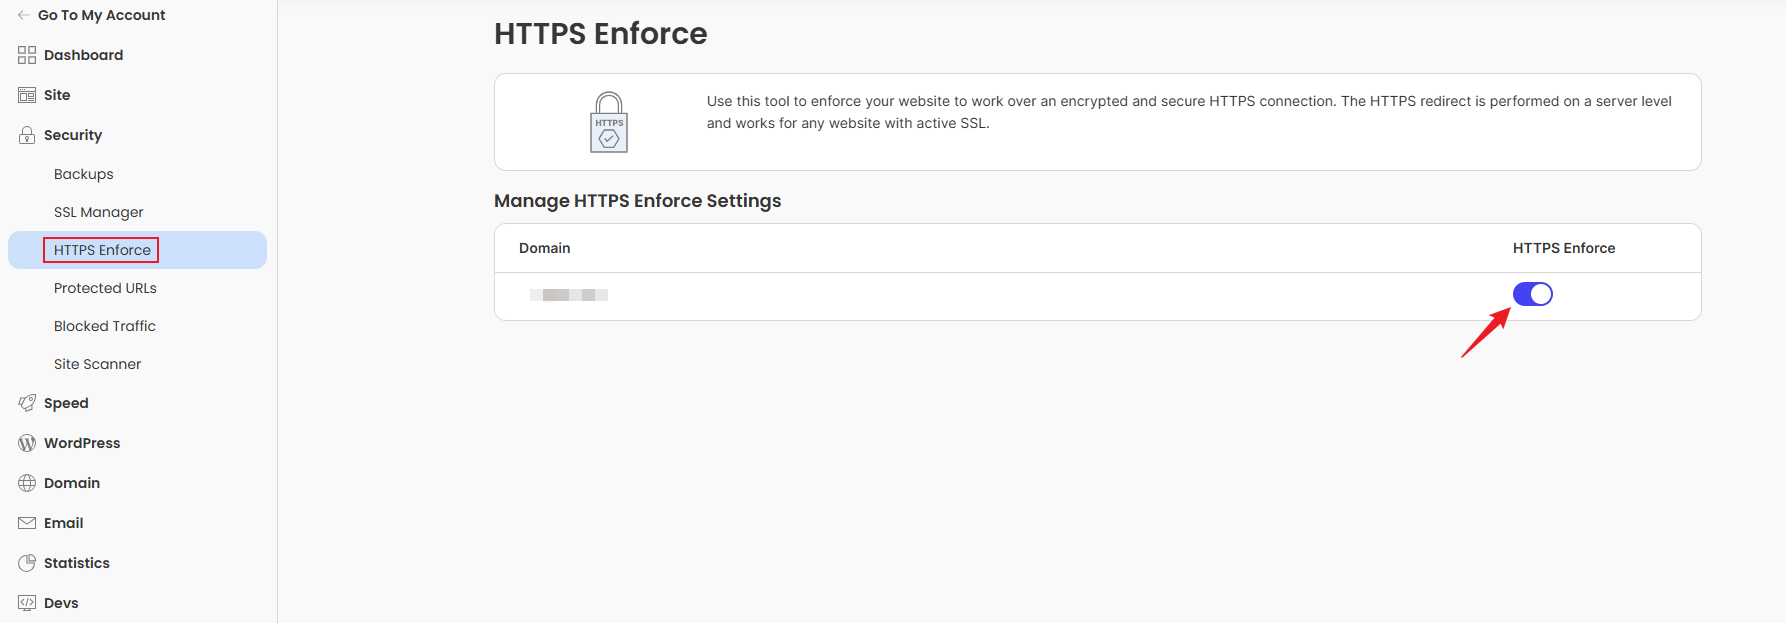Open SSL Manager from sidebar
1786x623 pixels.
click(x=99, y=212)
